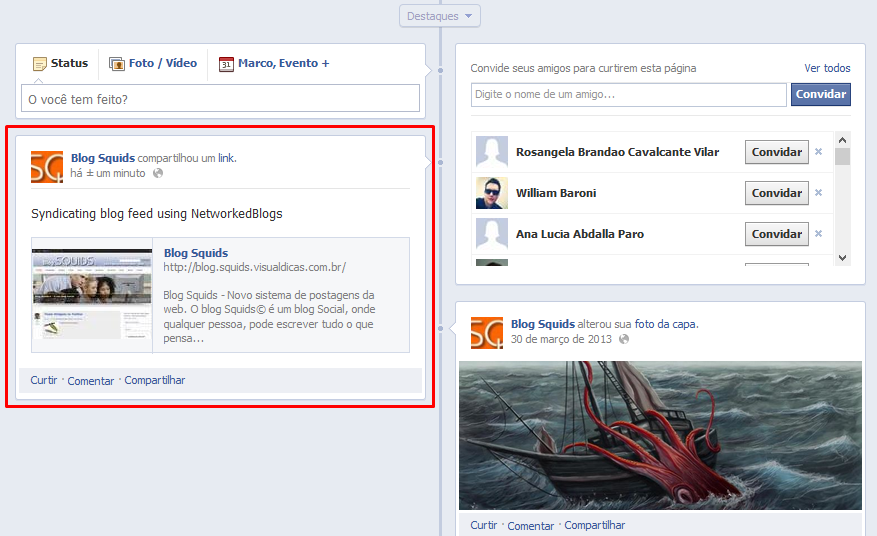Screen dimensions: 877x536
Task: Click Compartilhar under the cover photo
Action: pyautogui.click(x=595, y=525)
